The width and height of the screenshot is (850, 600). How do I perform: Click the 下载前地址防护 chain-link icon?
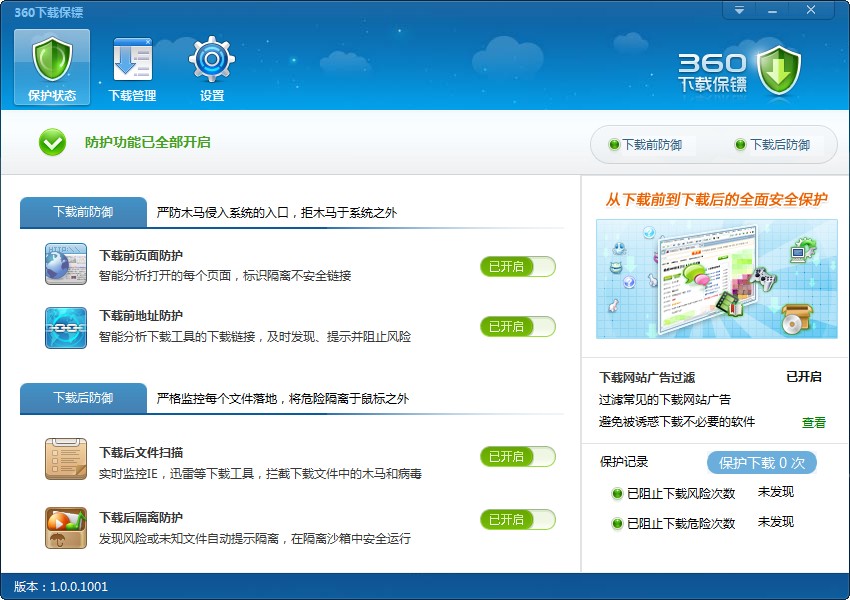click(65, 327)
